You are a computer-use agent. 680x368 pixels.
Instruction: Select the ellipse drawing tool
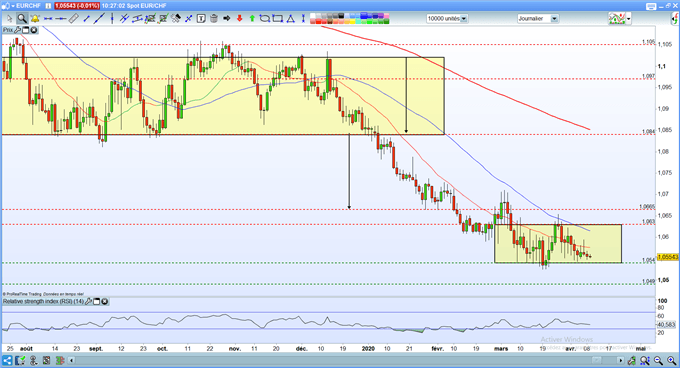pyautogui.click(x=264, y=19)
